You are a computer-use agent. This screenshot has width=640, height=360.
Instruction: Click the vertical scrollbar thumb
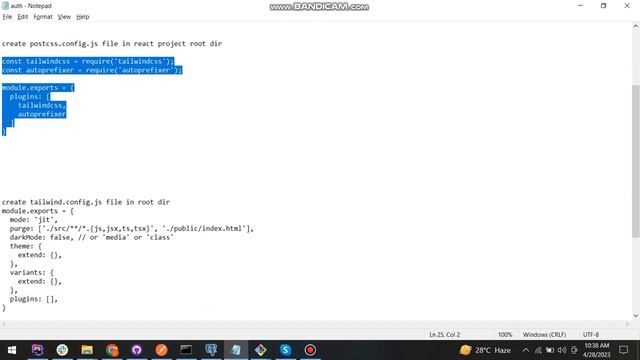click(636, 161)
